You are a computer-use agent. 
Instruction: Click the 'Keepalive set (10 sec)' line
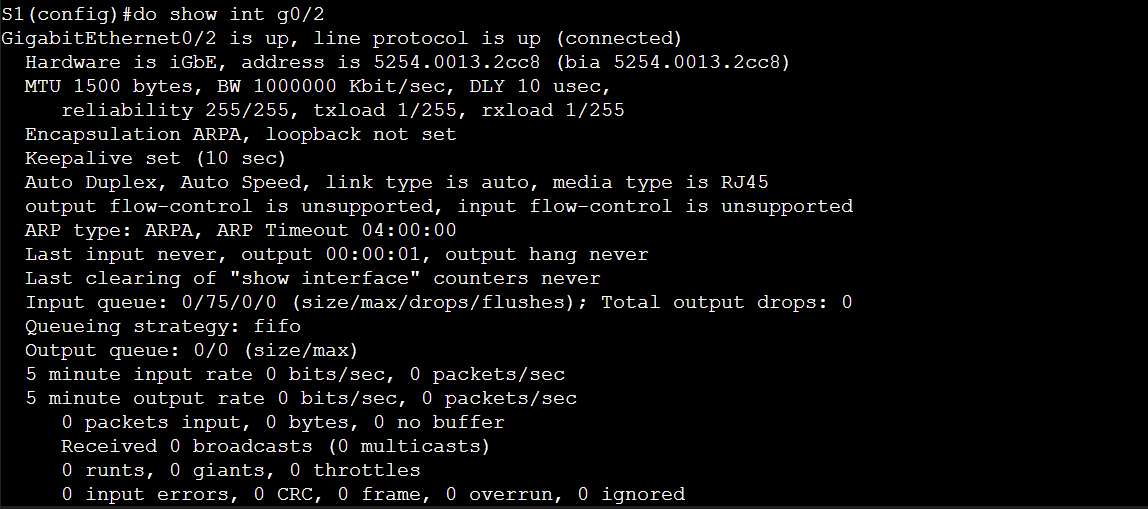[x=155, y=158]
